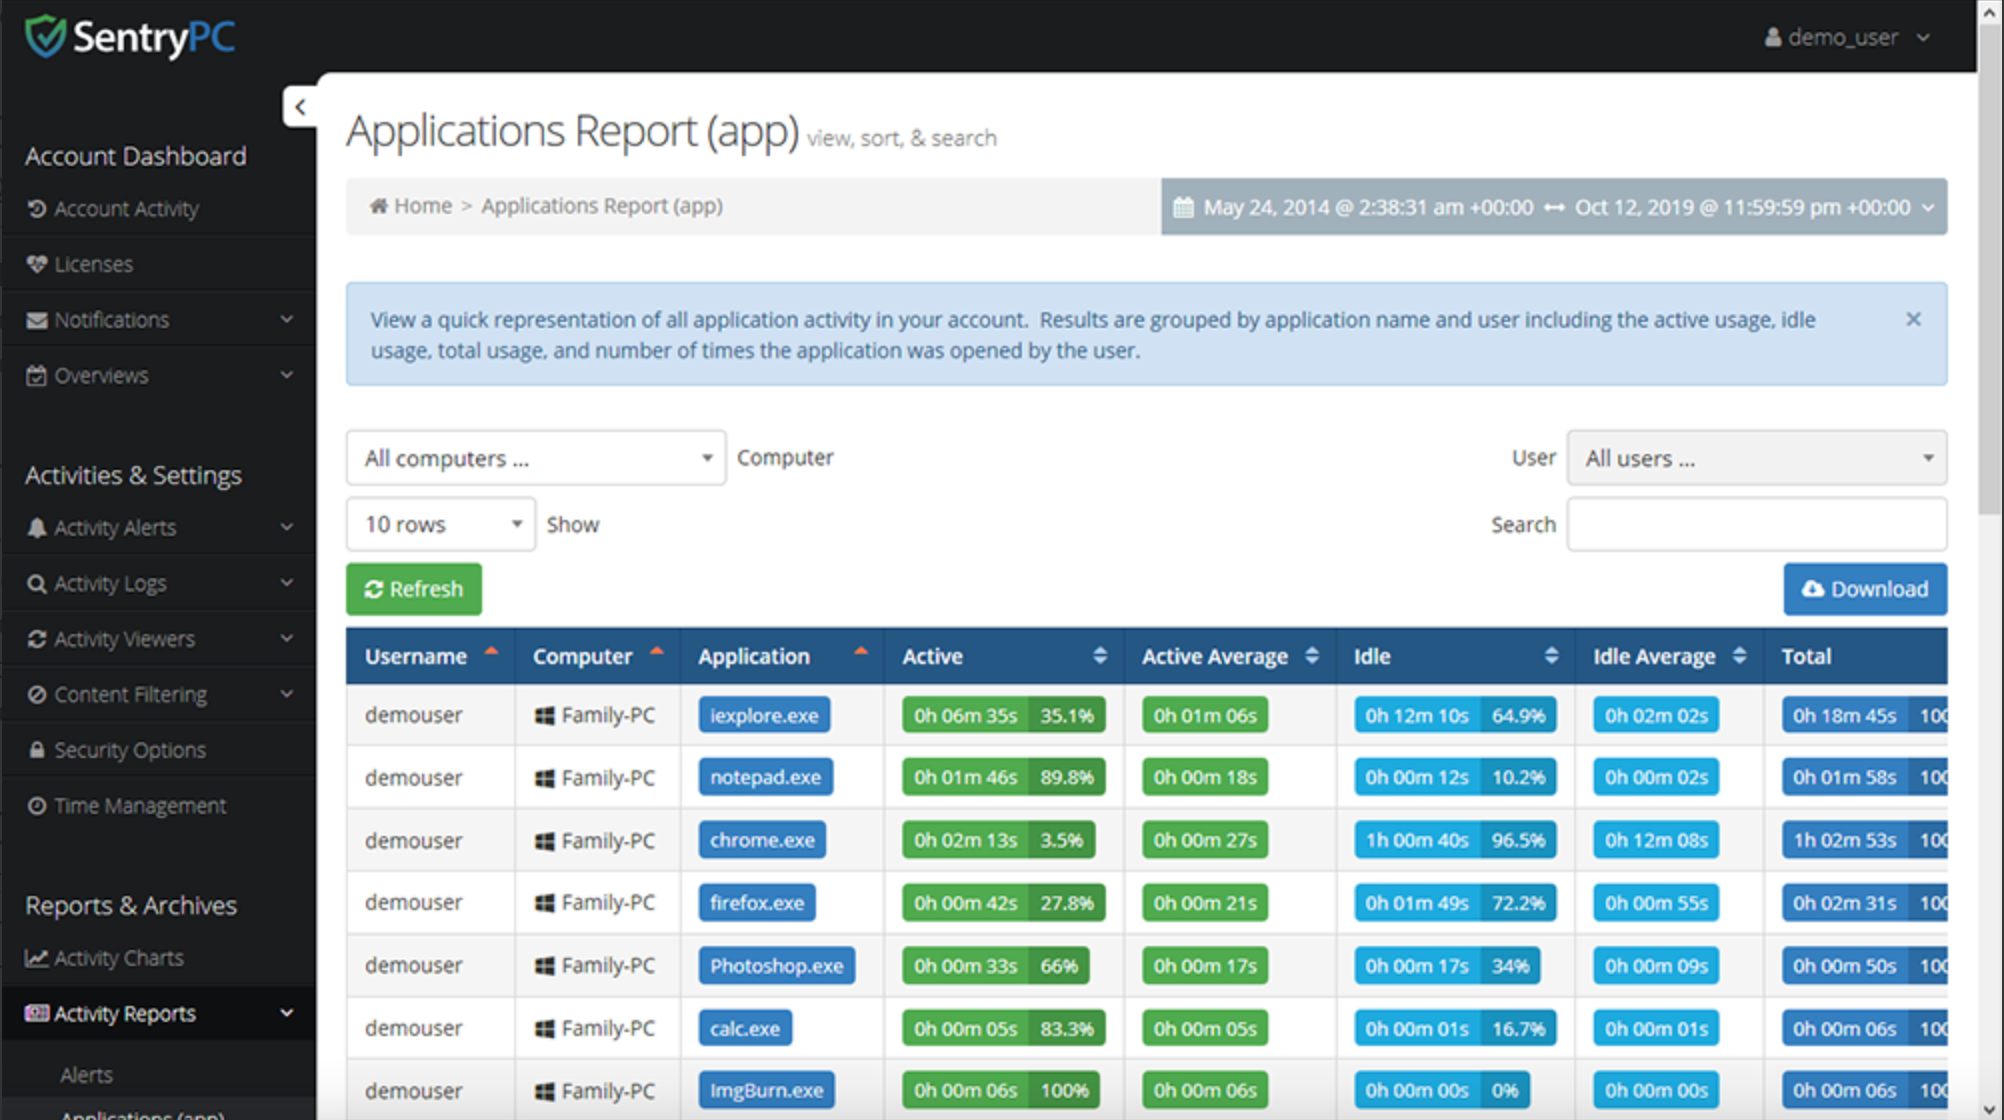Toggle sort order on the Username column
Viewport: 2004px width, 1120px height.
pos(492,651)
